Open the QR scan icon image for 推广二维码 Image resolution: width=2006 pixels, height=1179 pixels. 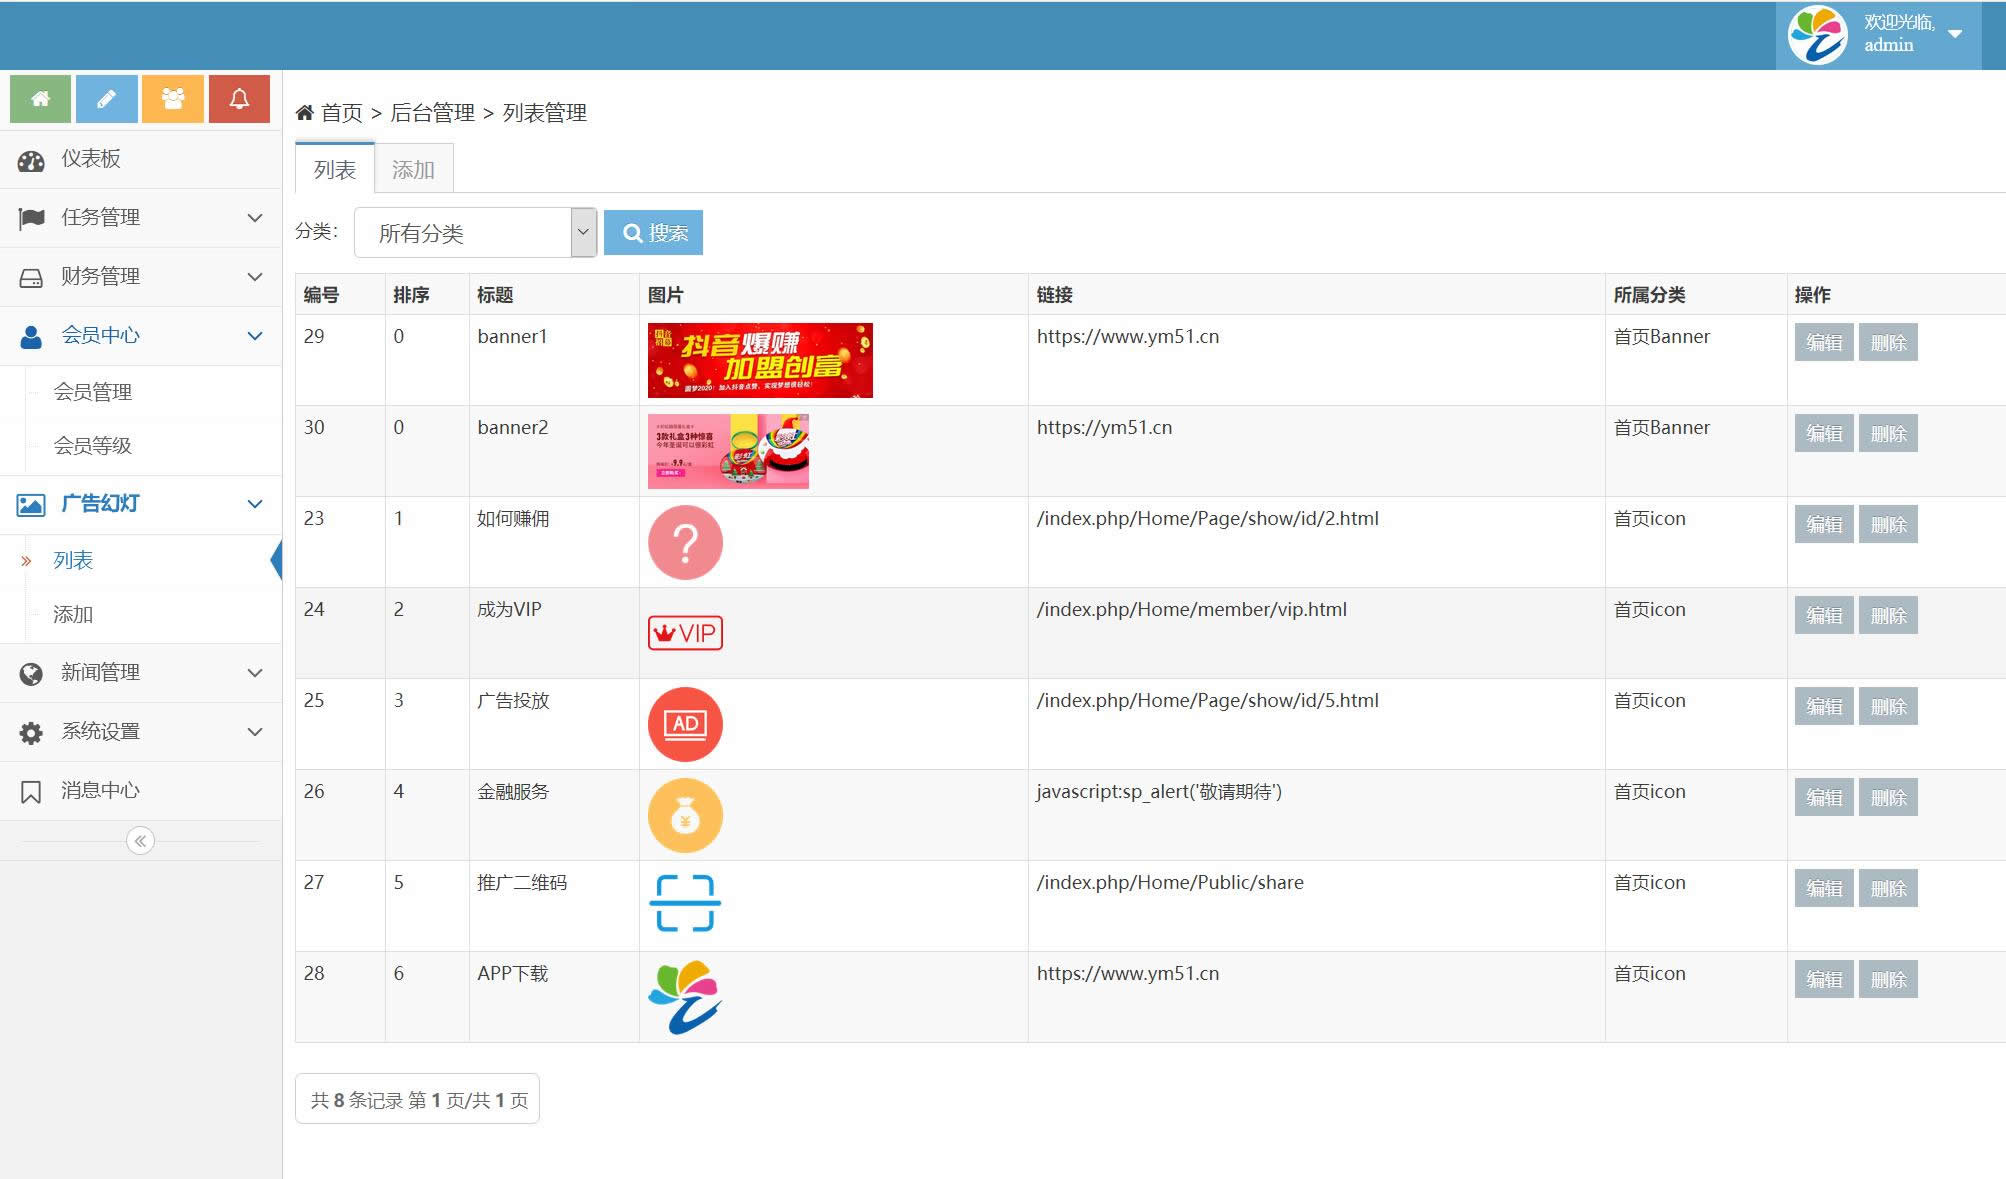[x=685, y=904]
